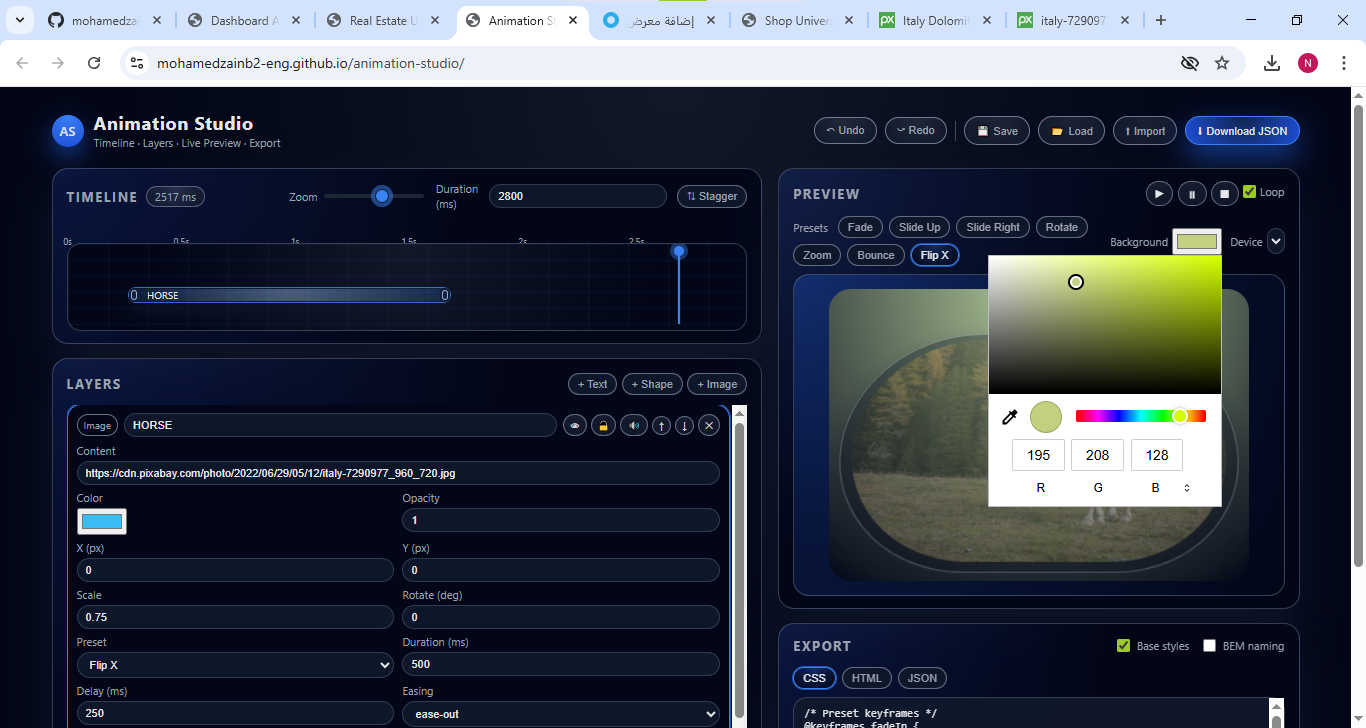The height and width of the screenshot is (728, 1366).
Task: Stop the animation preview
Action: (x=1225, y=194)
